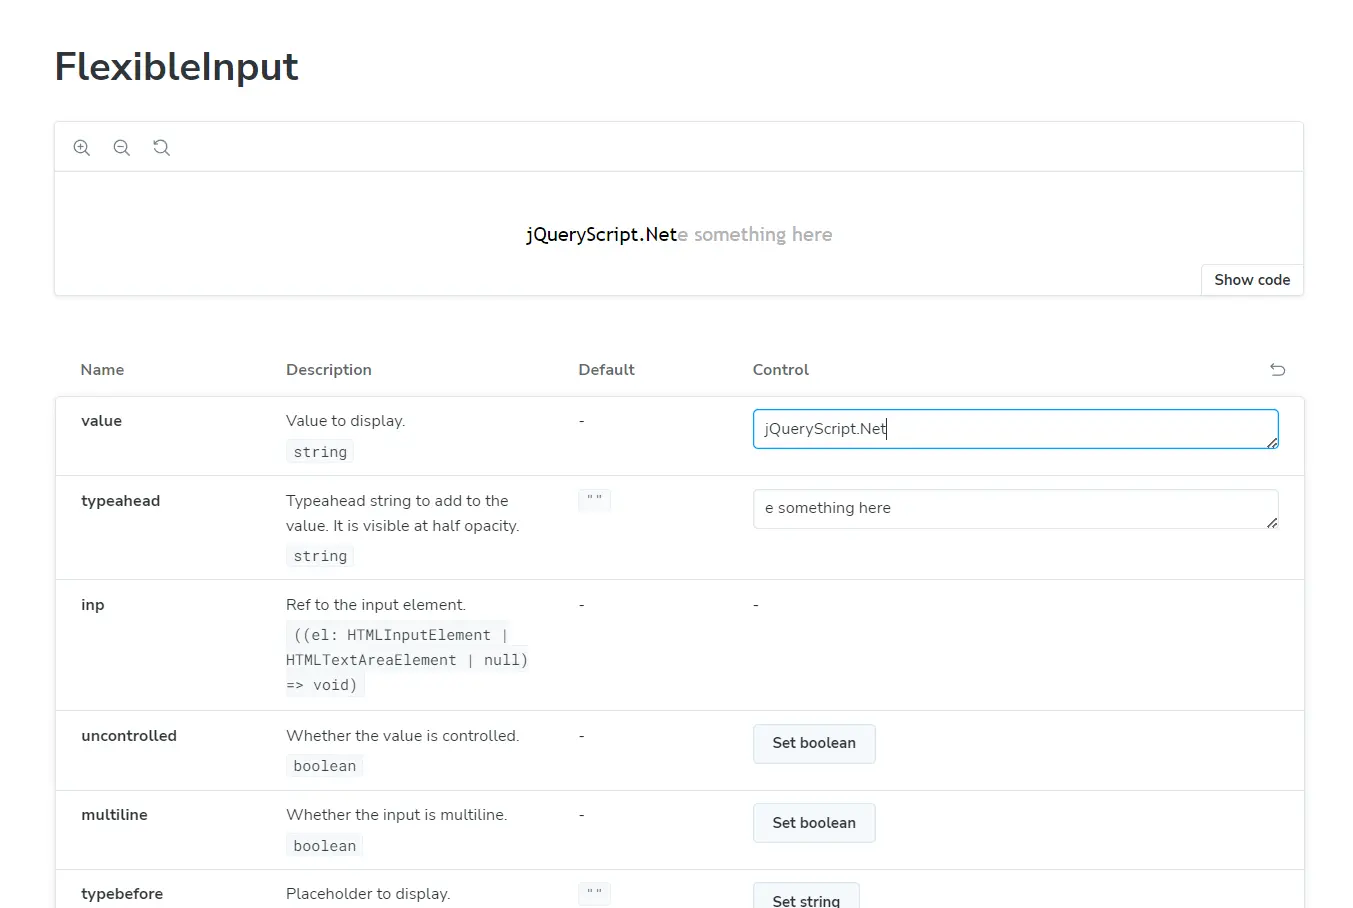Image resolution: width=1353 pixels, height=908 pixels.
Task: Click 'Ref to the input element.' text
Action: click(375, 605)
